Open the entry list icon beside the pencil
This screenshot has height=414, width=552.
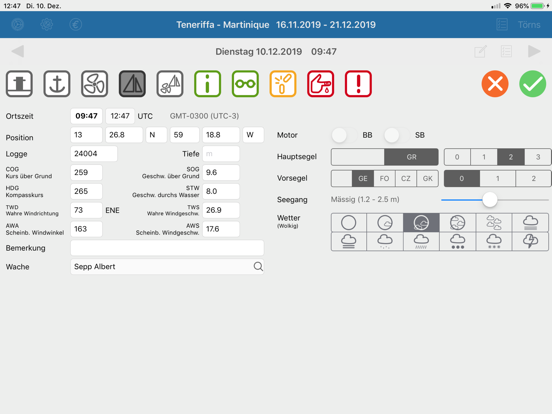506,51
